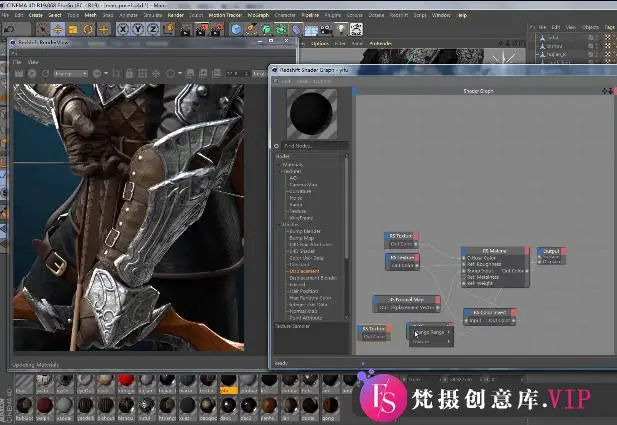Open View menu in Redshift RenderView

(33, 62)
